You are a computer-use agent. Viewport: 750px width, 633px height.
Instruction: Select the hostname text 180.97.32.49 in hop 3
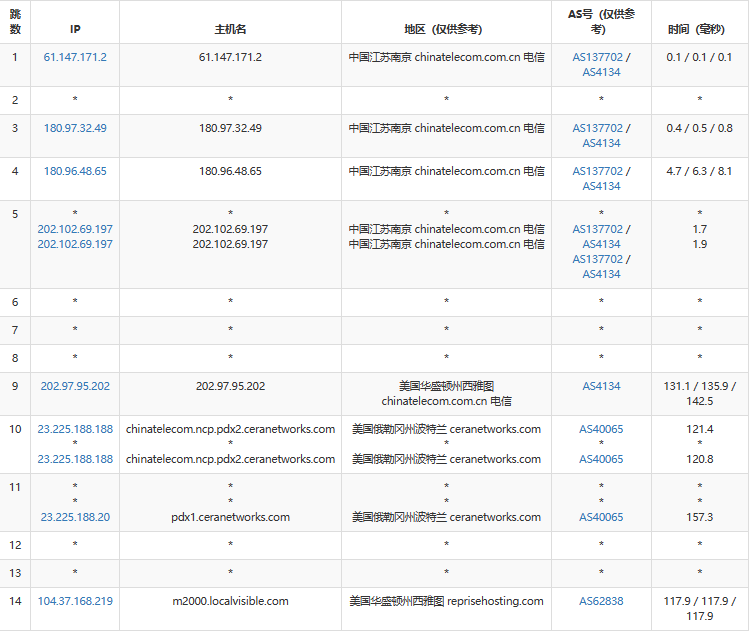click(231, 128)
